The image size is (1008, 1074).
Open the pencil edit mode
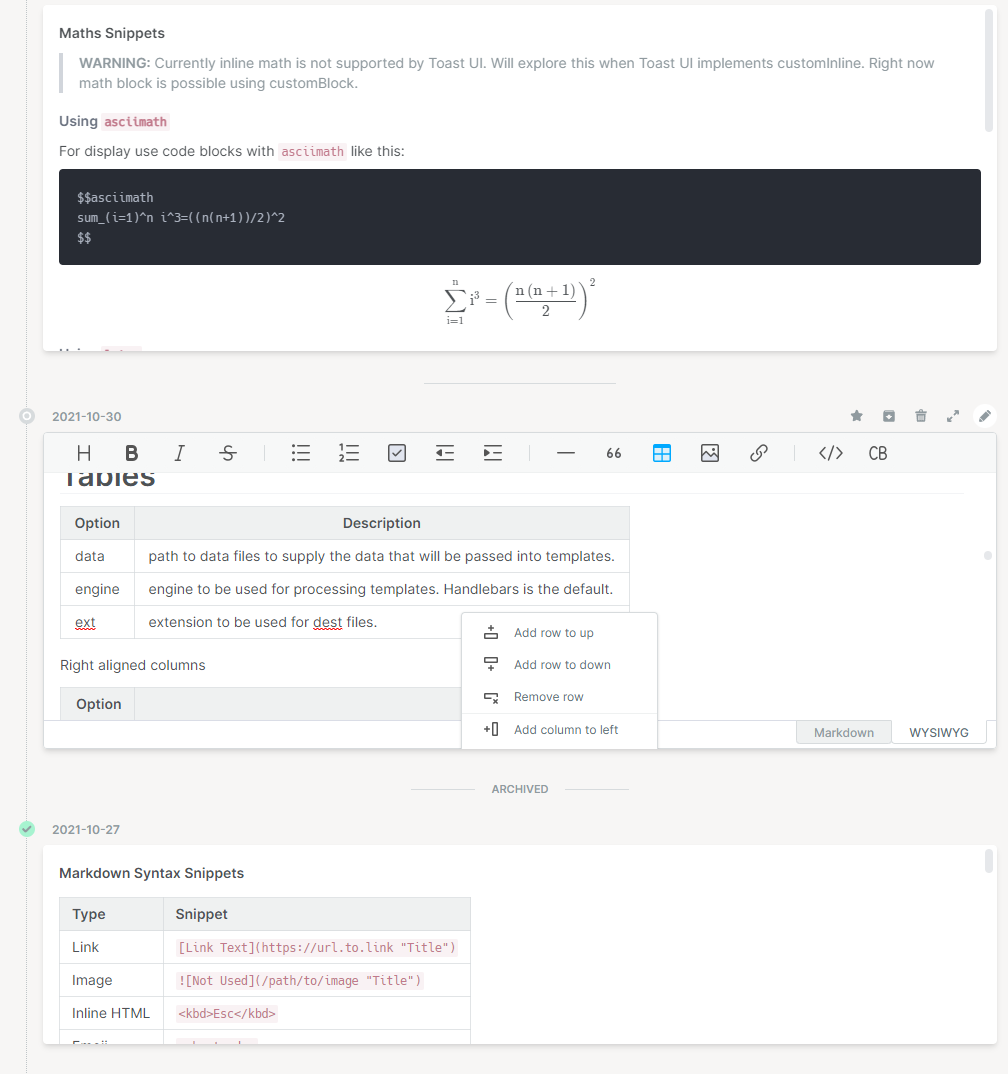tap(984, 416)
